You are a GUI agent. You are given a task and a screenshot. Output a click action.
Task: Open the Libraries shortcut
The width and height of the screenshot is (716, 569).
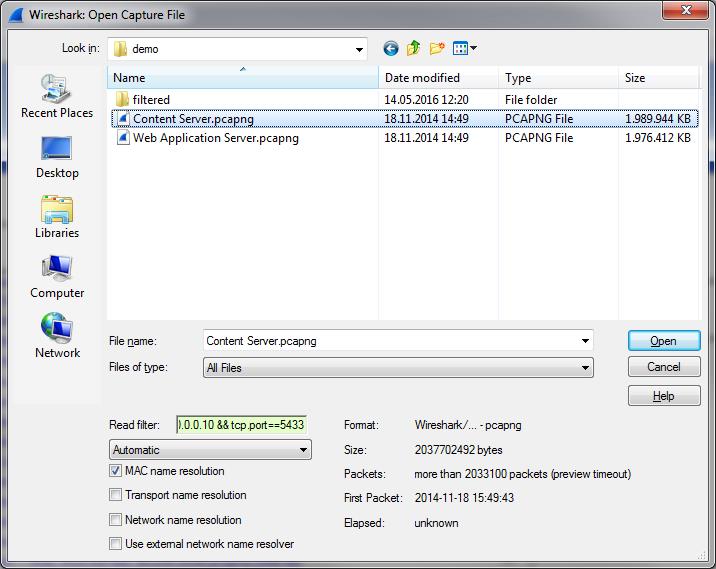pos(57,217)
